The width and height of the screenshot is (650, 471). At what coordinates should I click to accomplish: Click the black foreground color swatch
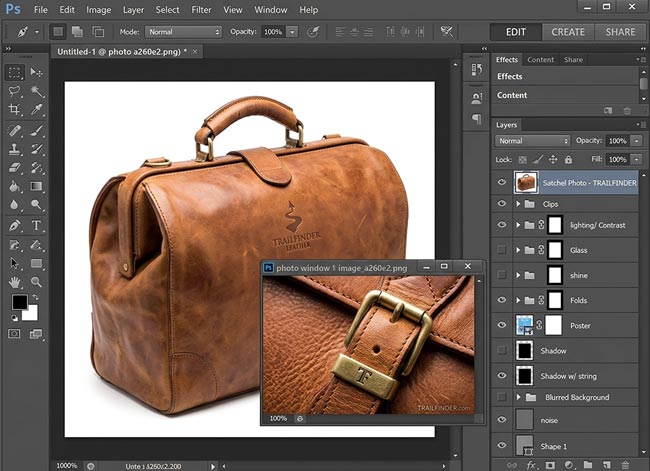tap(19, 302)
